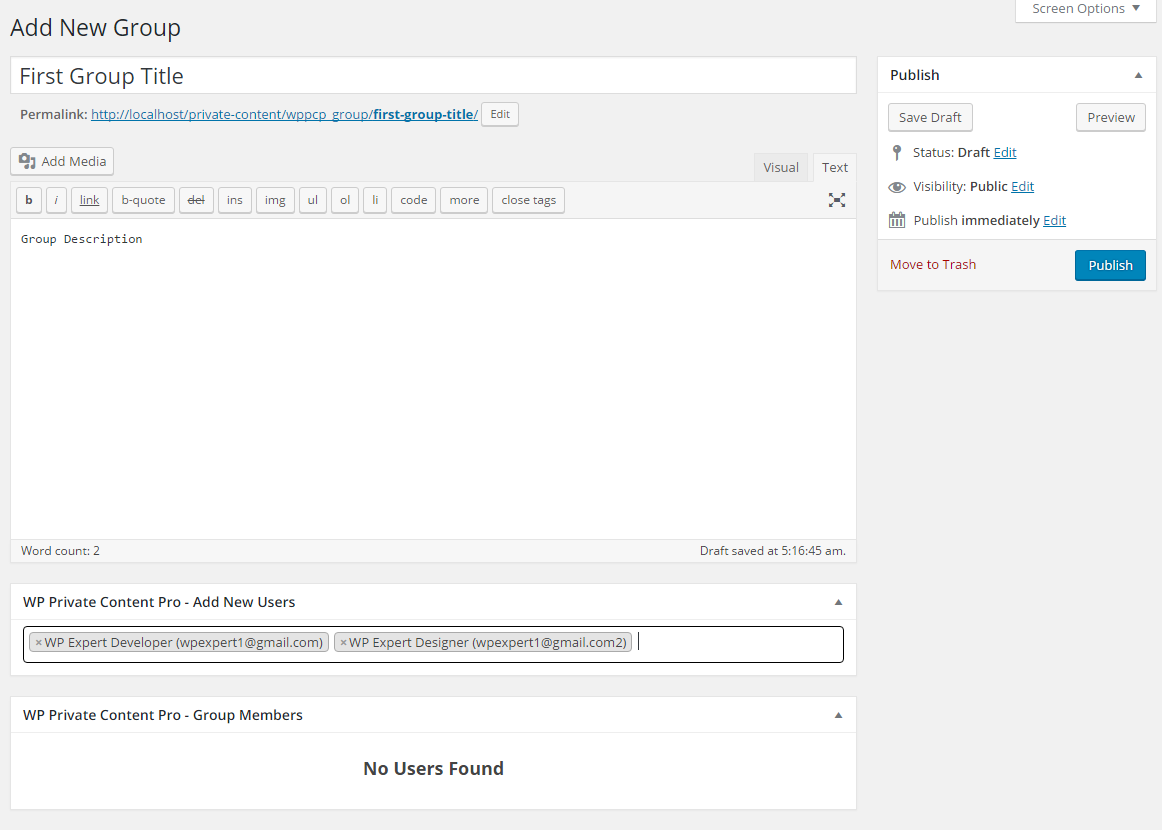Click the blue Publish button
This screenshot has width=1162, height=830.
(1110, 265)
